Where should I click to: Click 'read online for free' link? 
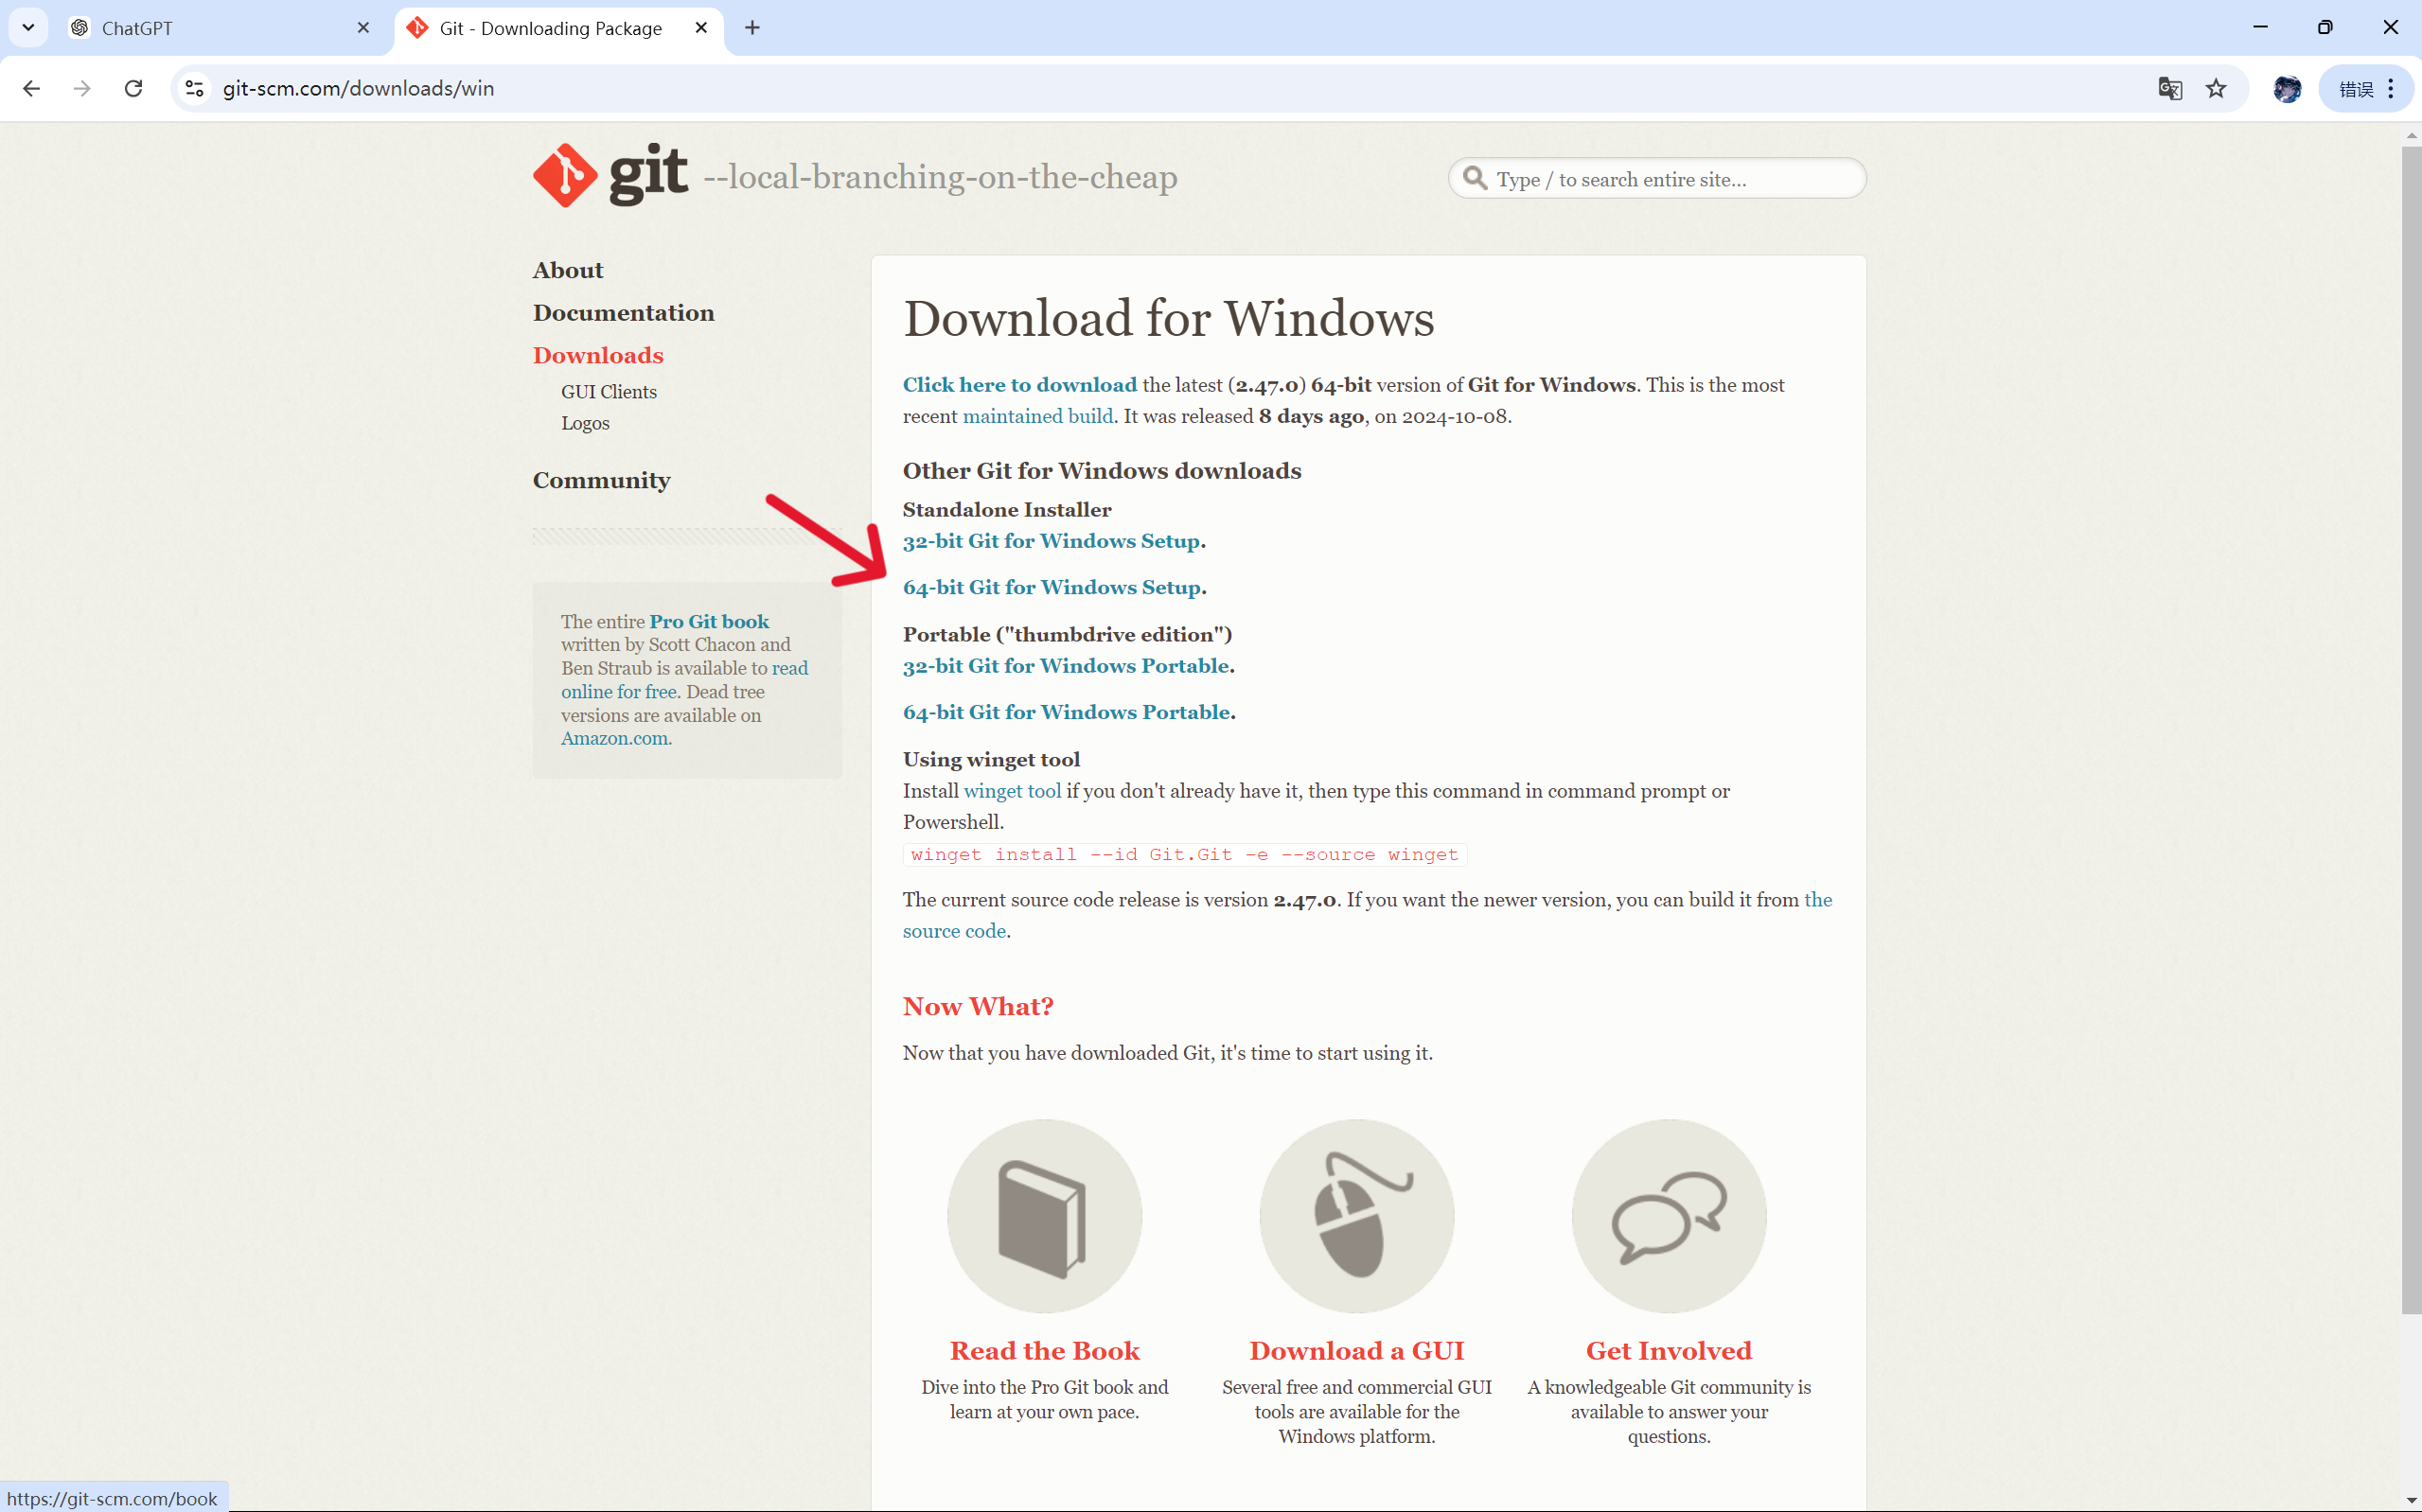(684, 680)
